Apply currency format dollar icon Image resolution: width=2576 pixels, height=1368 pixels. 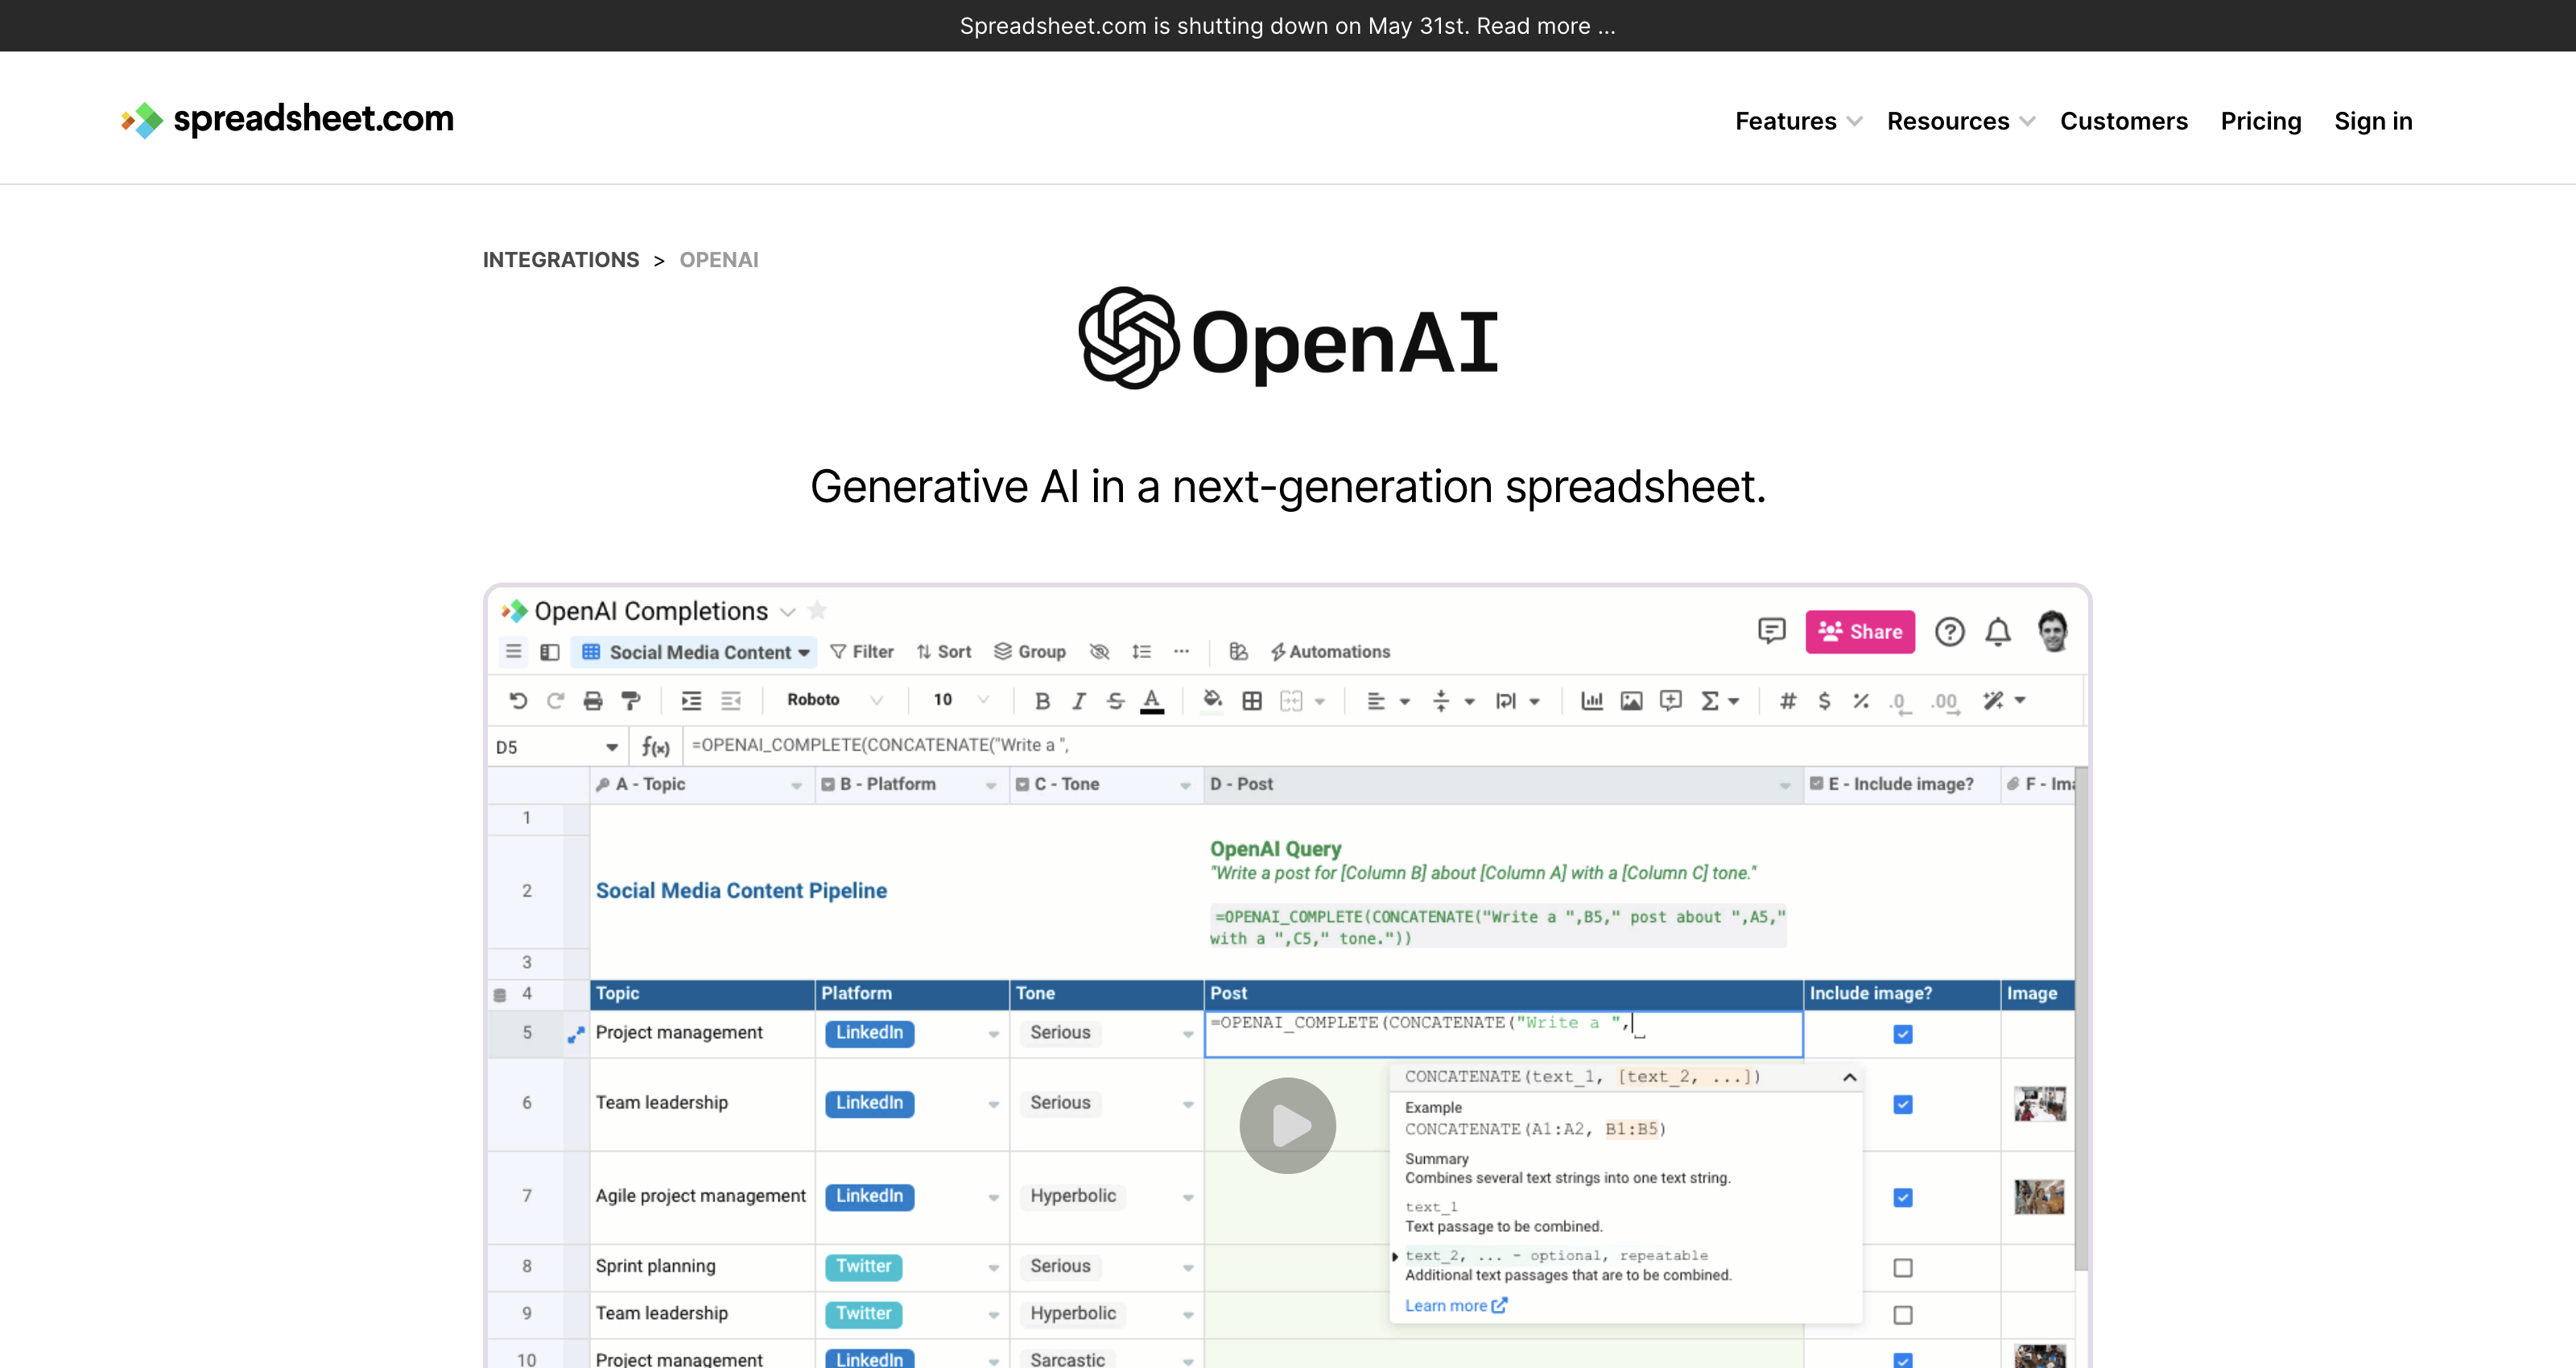coord(1824,701)
